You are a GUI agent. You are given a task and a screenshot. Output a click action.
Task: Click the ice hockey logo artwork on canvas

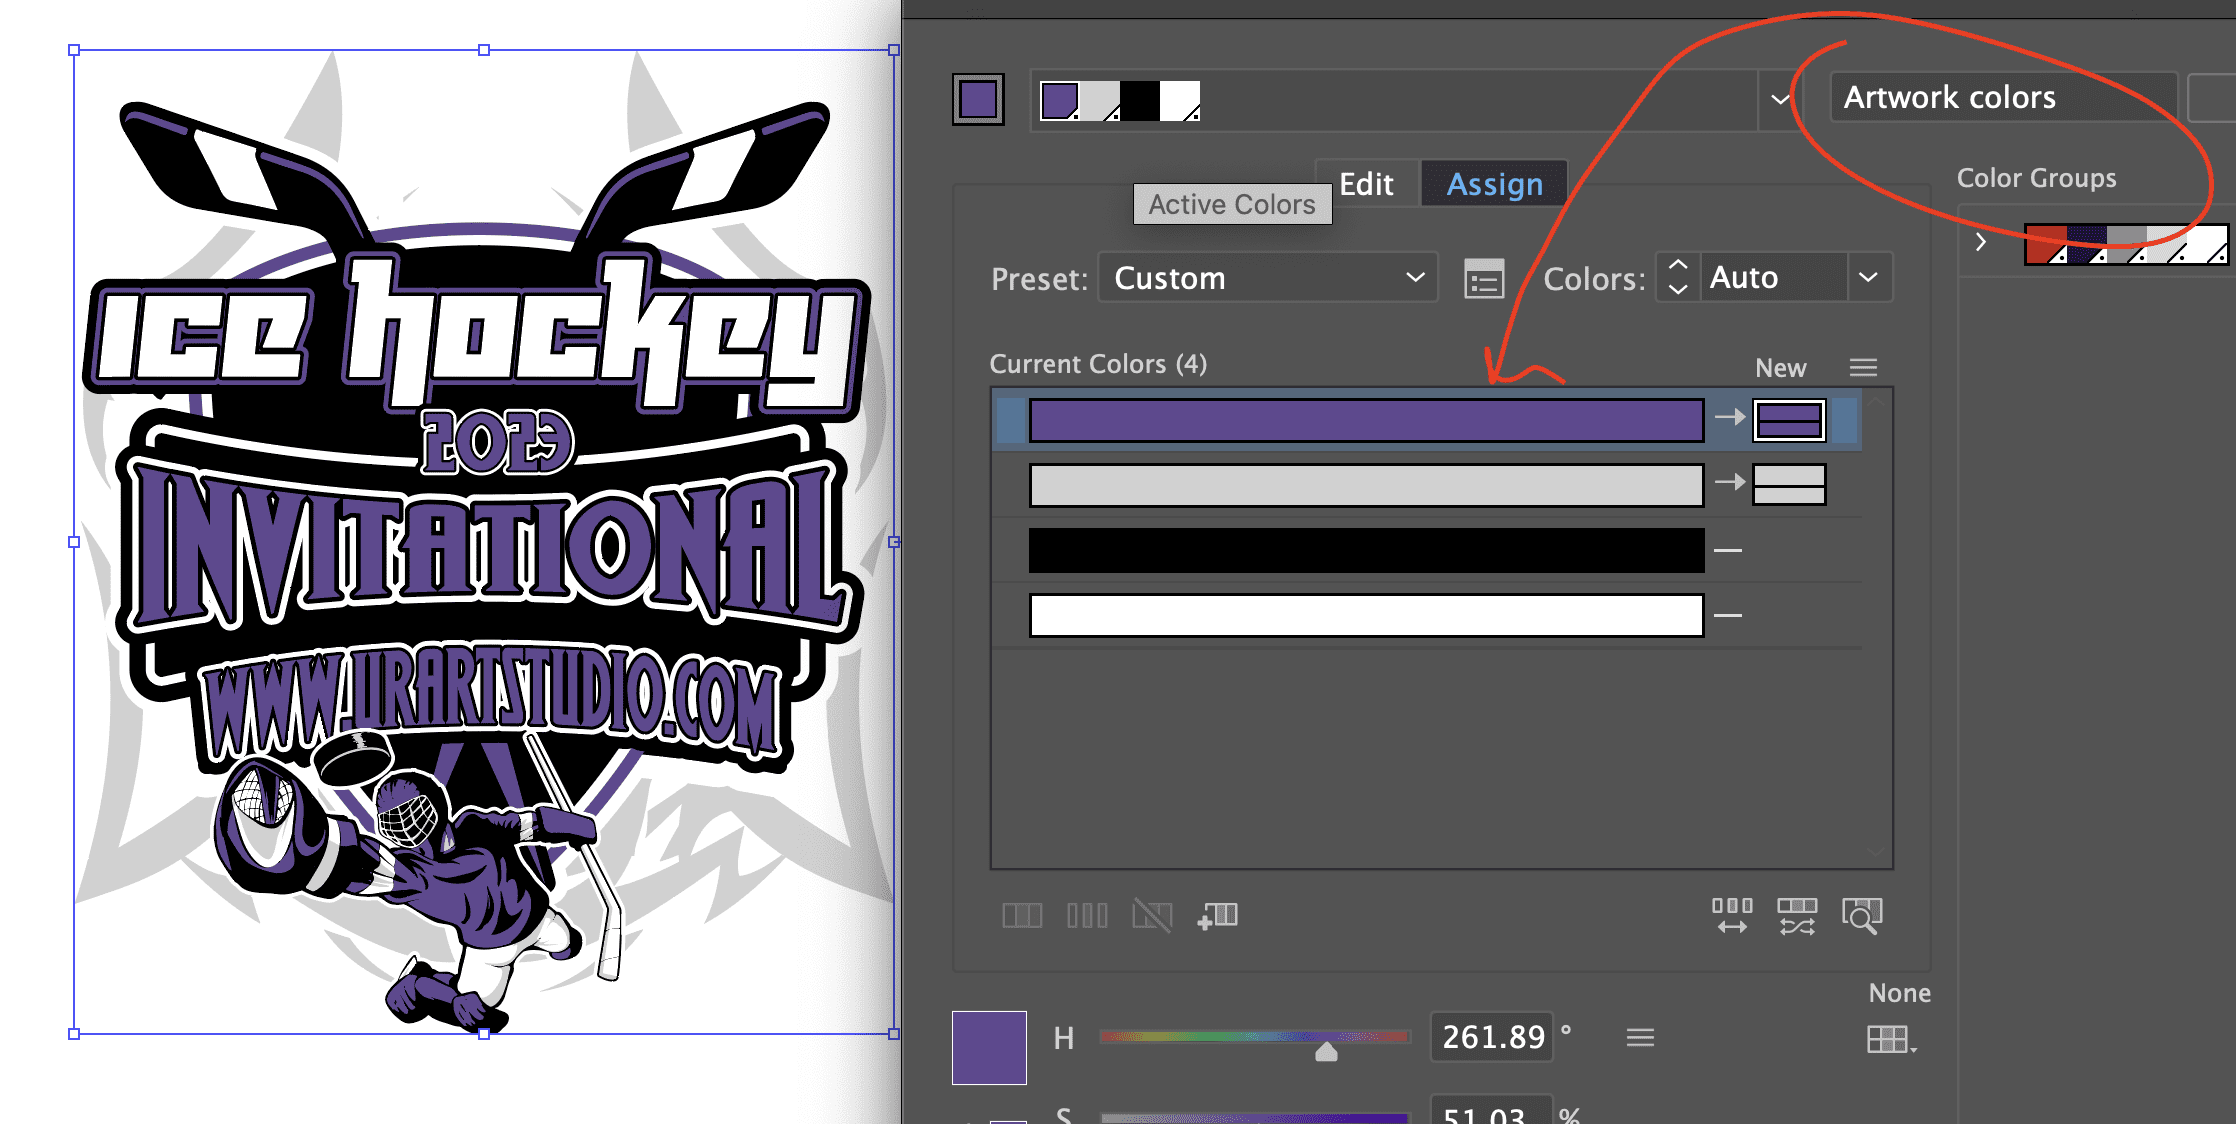click(x=484, y=541)
